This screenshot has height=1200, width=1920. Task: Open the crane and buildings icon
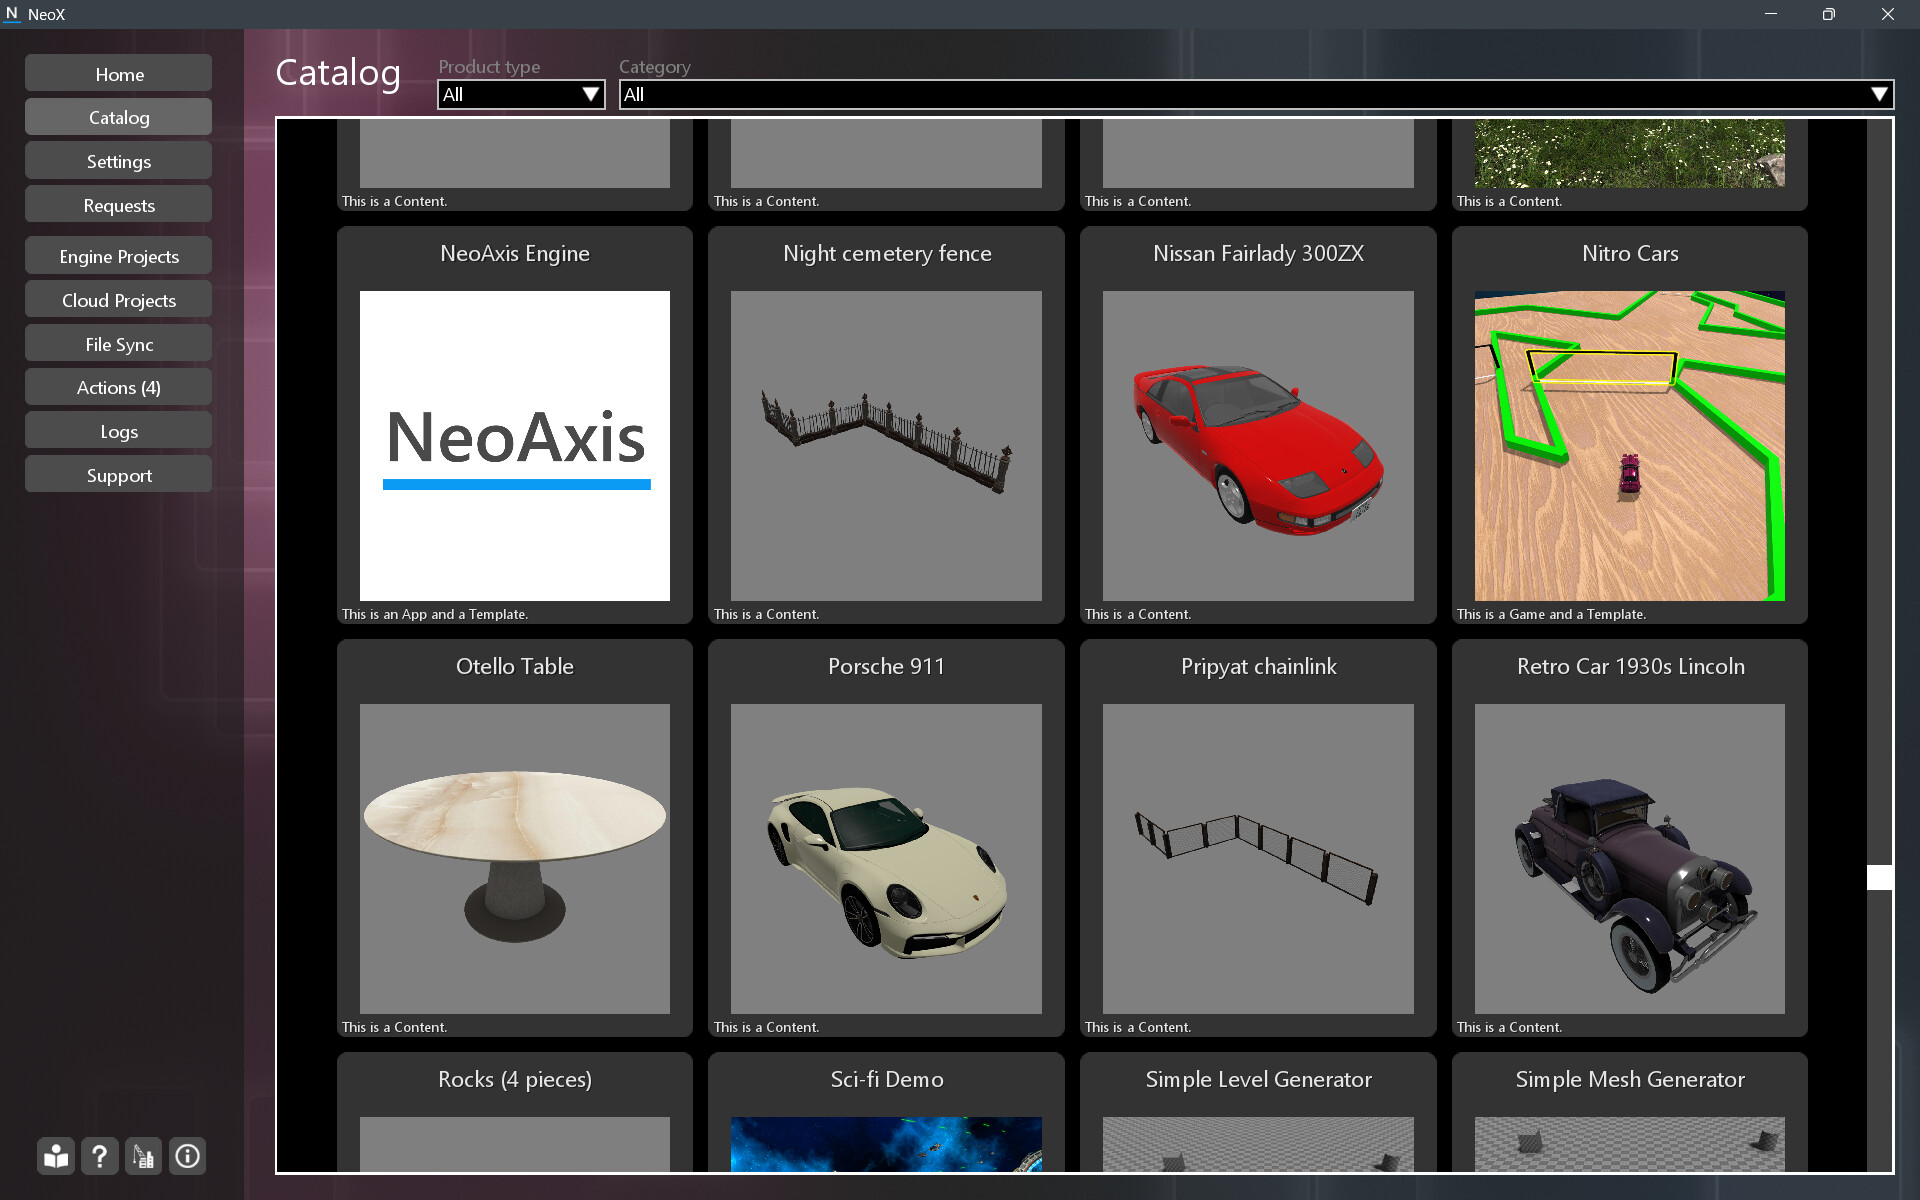click(144, 1156)
